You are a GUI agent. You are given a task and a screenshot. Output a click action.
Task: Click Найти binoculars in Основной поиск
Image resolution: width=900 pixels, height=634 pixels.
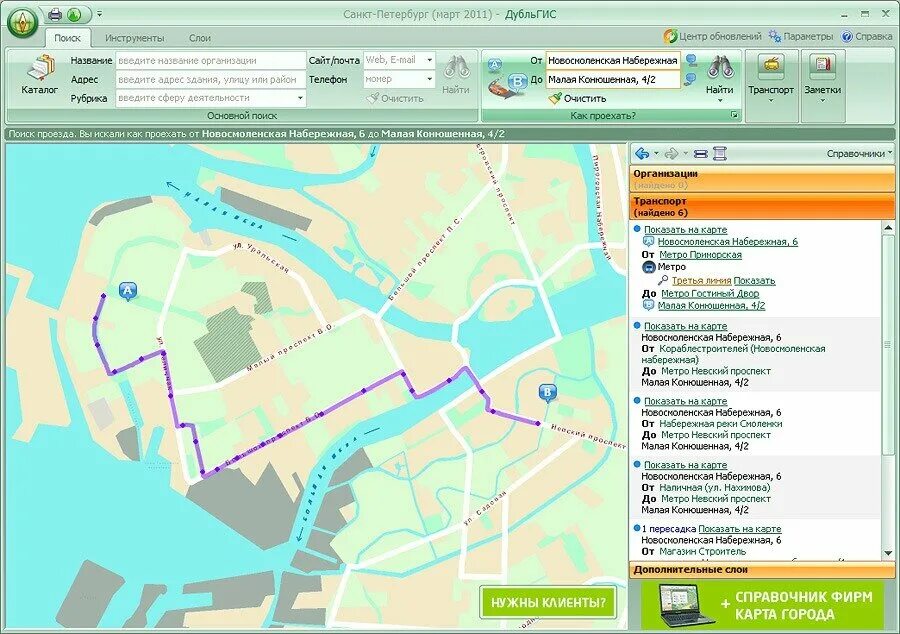coord(456,75)
